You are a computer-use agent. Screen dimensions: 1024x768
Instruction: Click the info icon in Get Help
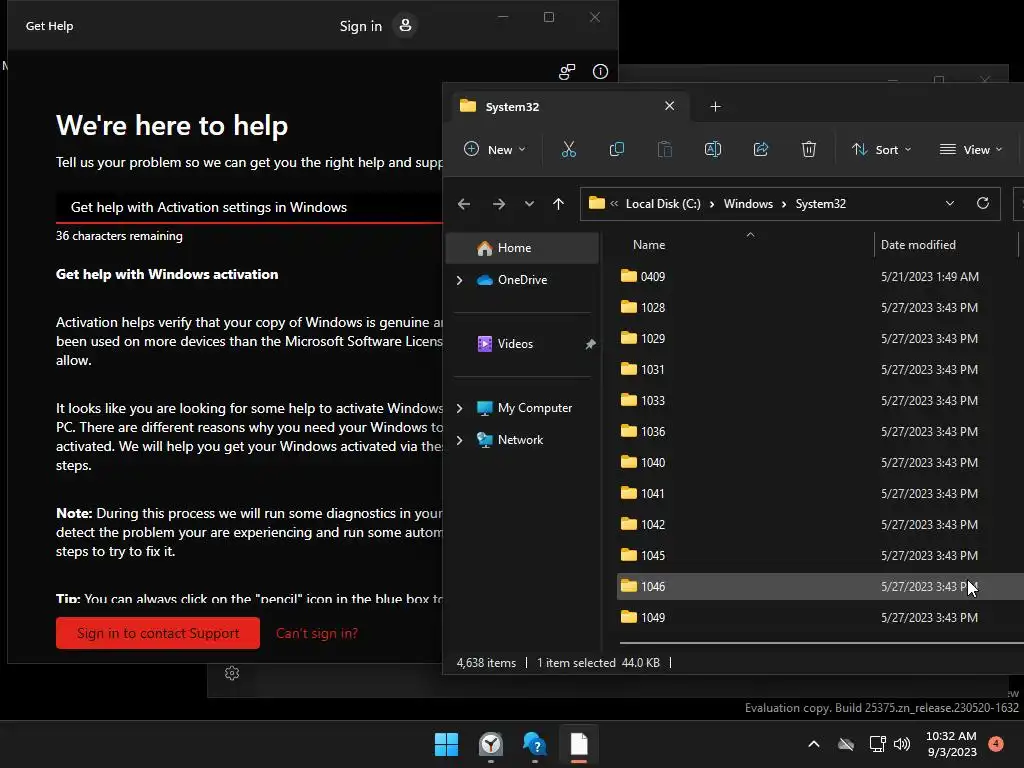[600, 71]
